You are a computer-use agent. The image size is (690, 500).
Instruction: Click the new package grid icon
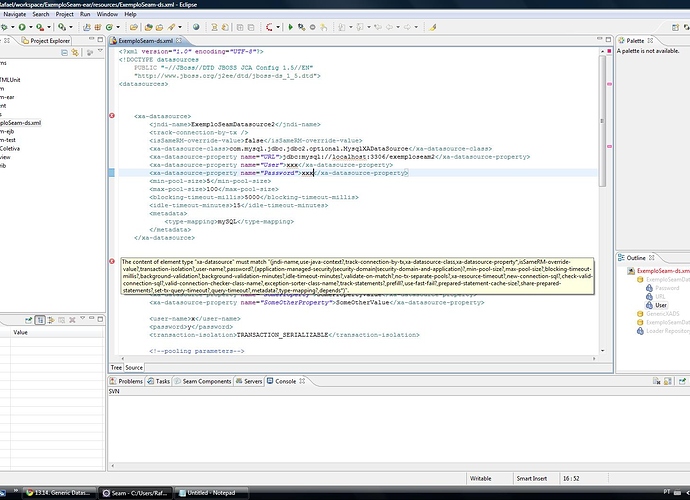point(98,27)
